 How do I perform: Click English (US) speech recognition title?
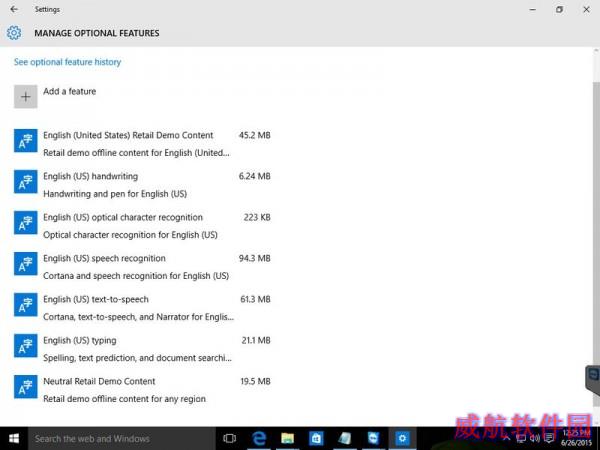pyautogui.click(x=104, y=258)
